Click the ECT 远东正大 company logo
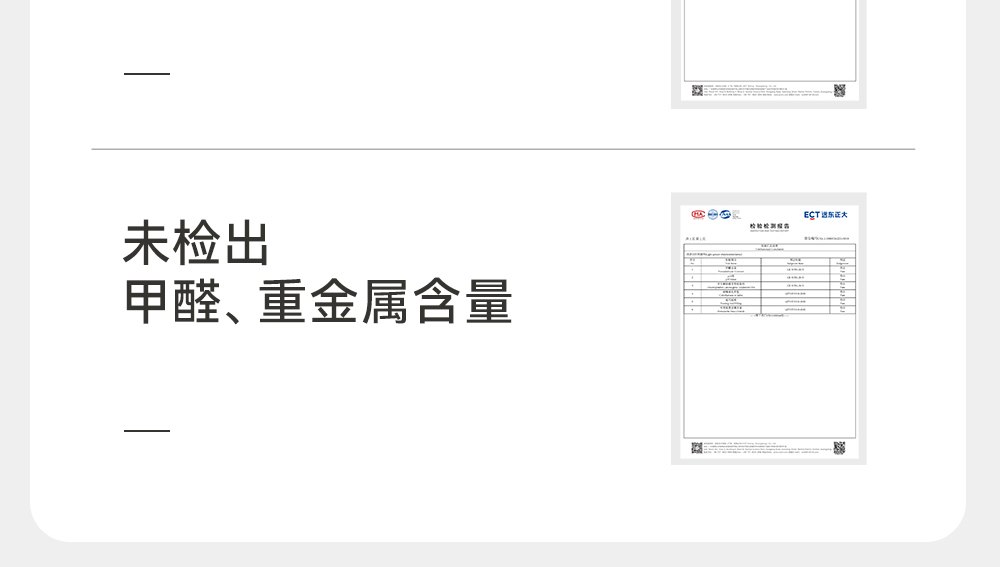The image size is (1000, 567). tap(825, 214)
